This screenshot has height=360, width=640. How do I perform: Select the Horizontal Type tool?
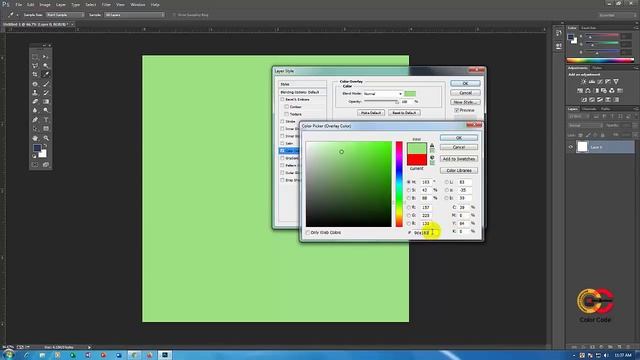coord(46,120)
